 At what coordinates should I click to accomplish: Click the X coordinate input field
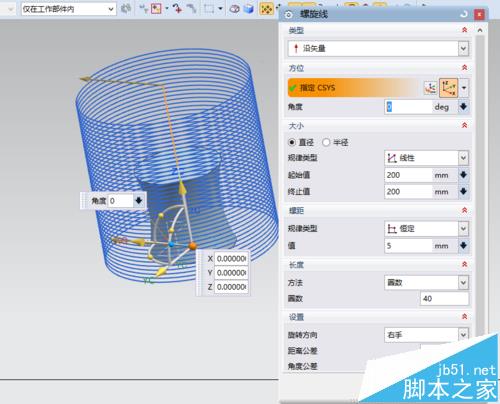pyautogui.click(x=231, y=259)
